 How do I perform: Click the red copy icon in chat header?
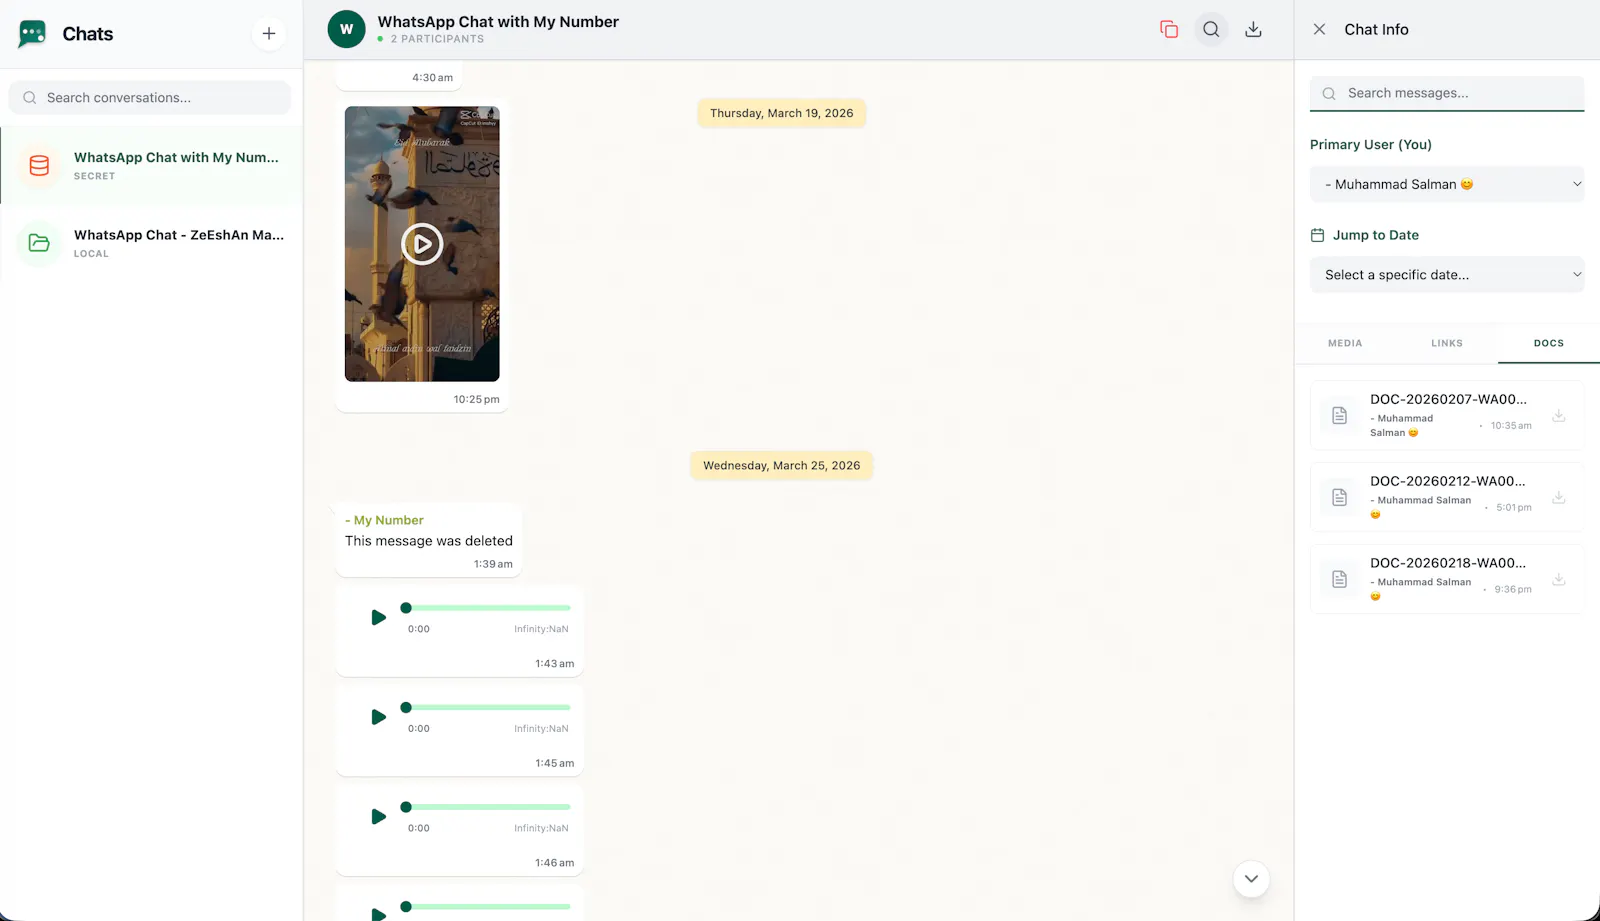pyautogui.click(x=1169, y=29)
